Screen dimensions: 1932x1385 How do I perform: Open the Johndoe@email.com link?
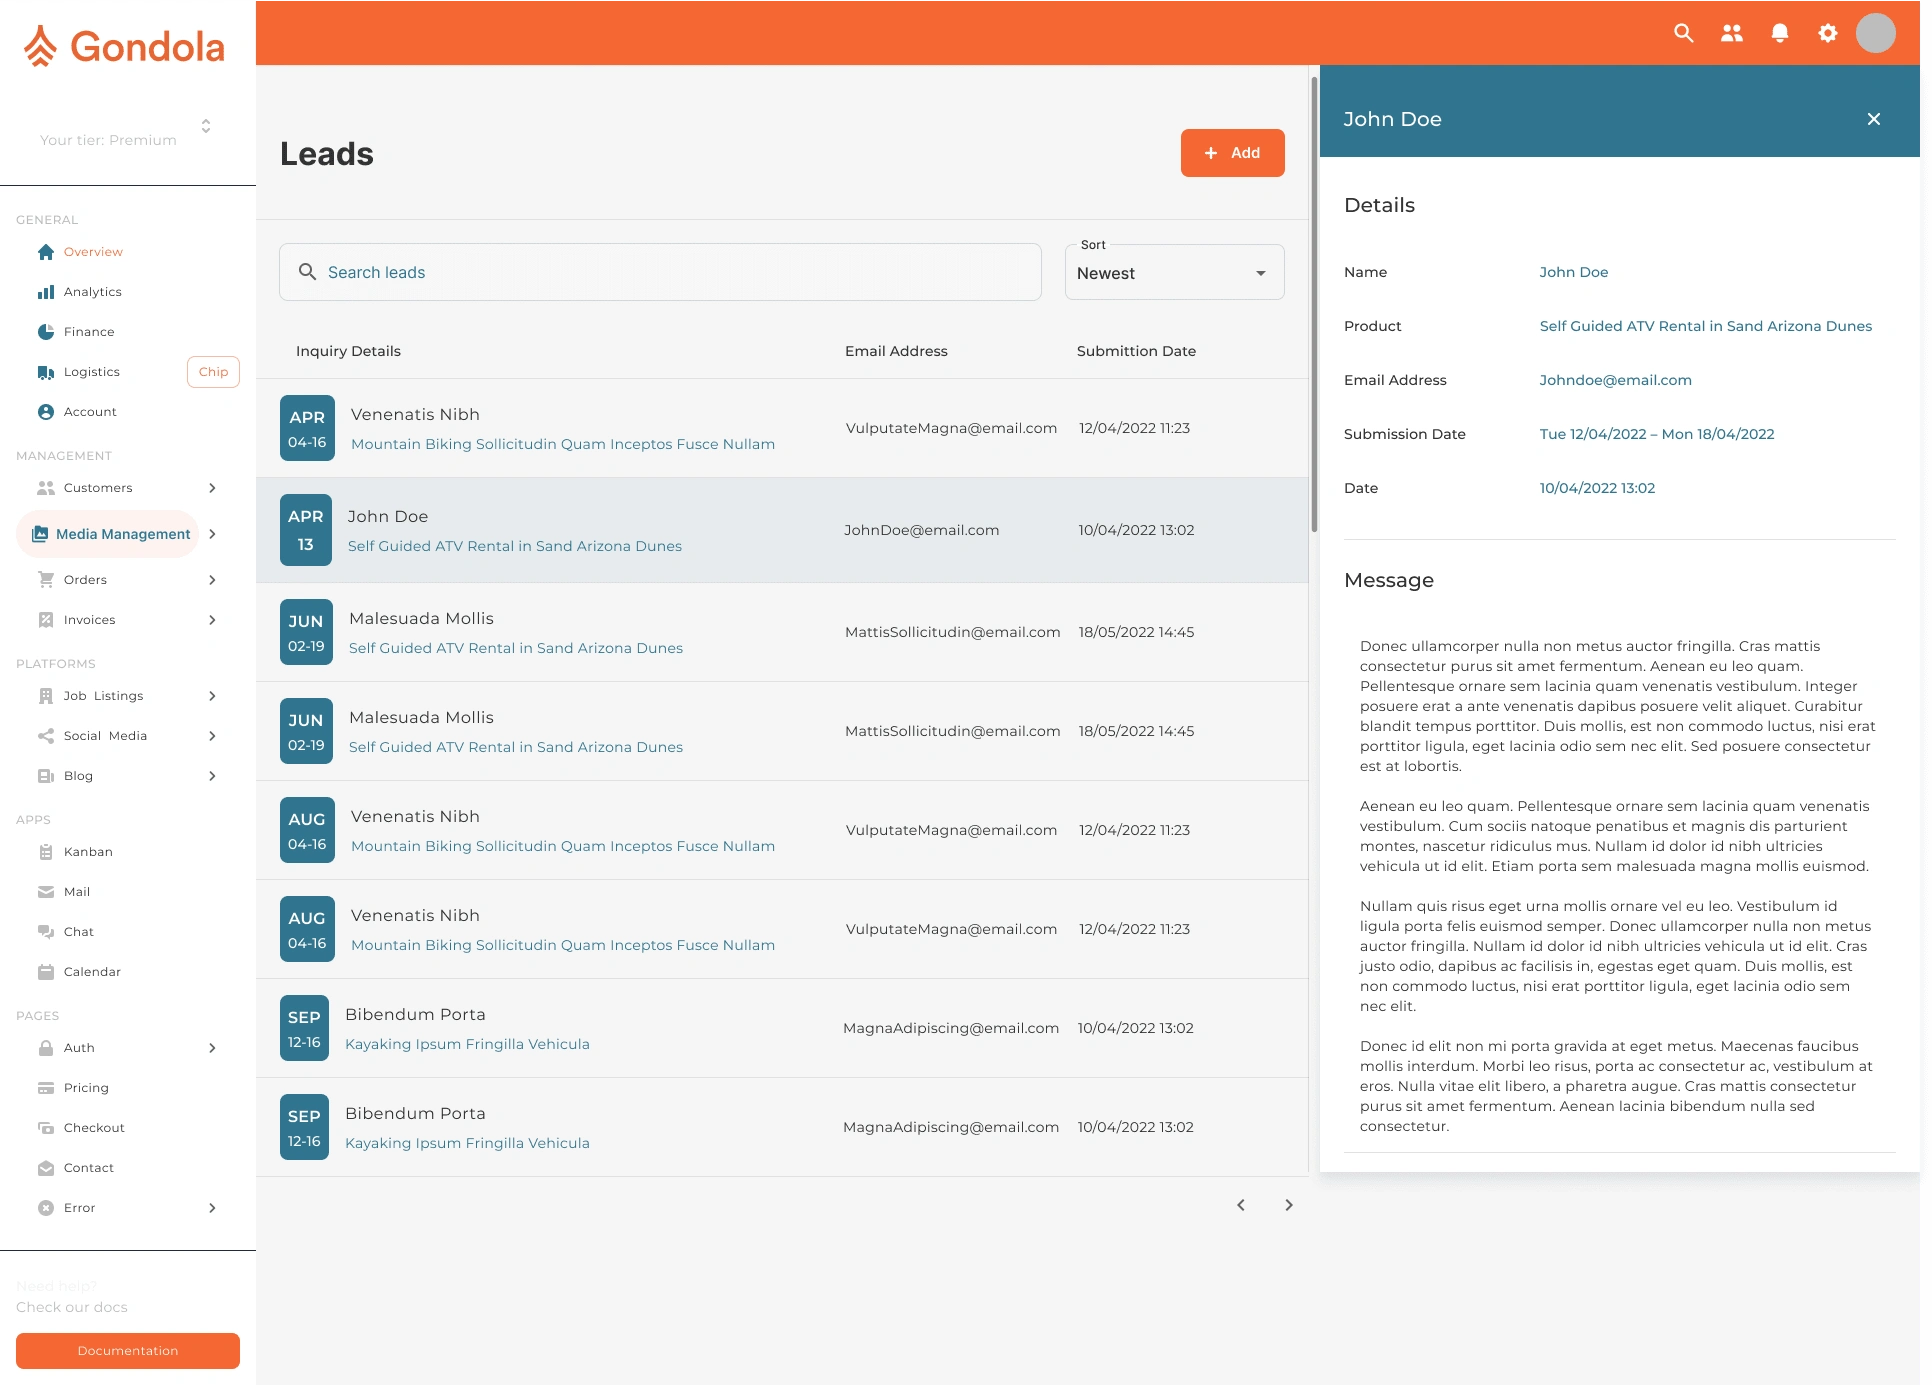click(x=1615, y=380)
